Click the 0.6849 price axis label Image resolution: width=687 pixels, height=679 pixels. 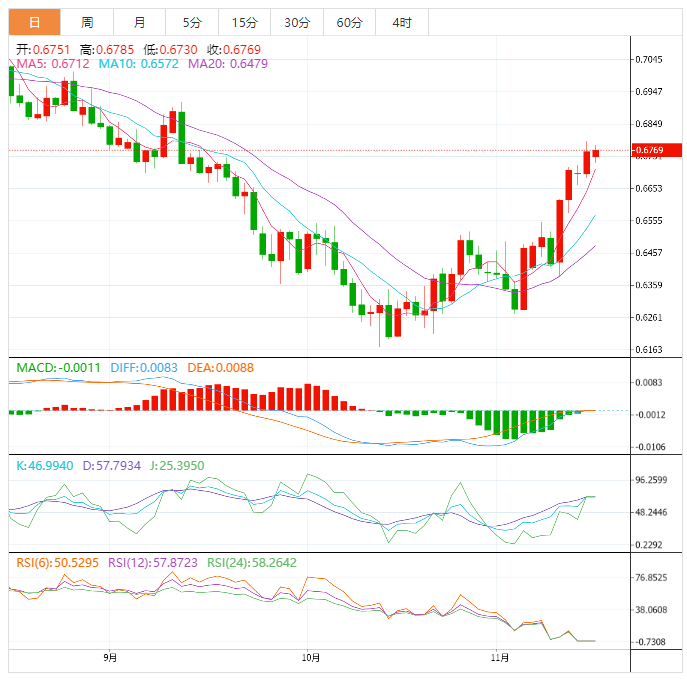649,124
